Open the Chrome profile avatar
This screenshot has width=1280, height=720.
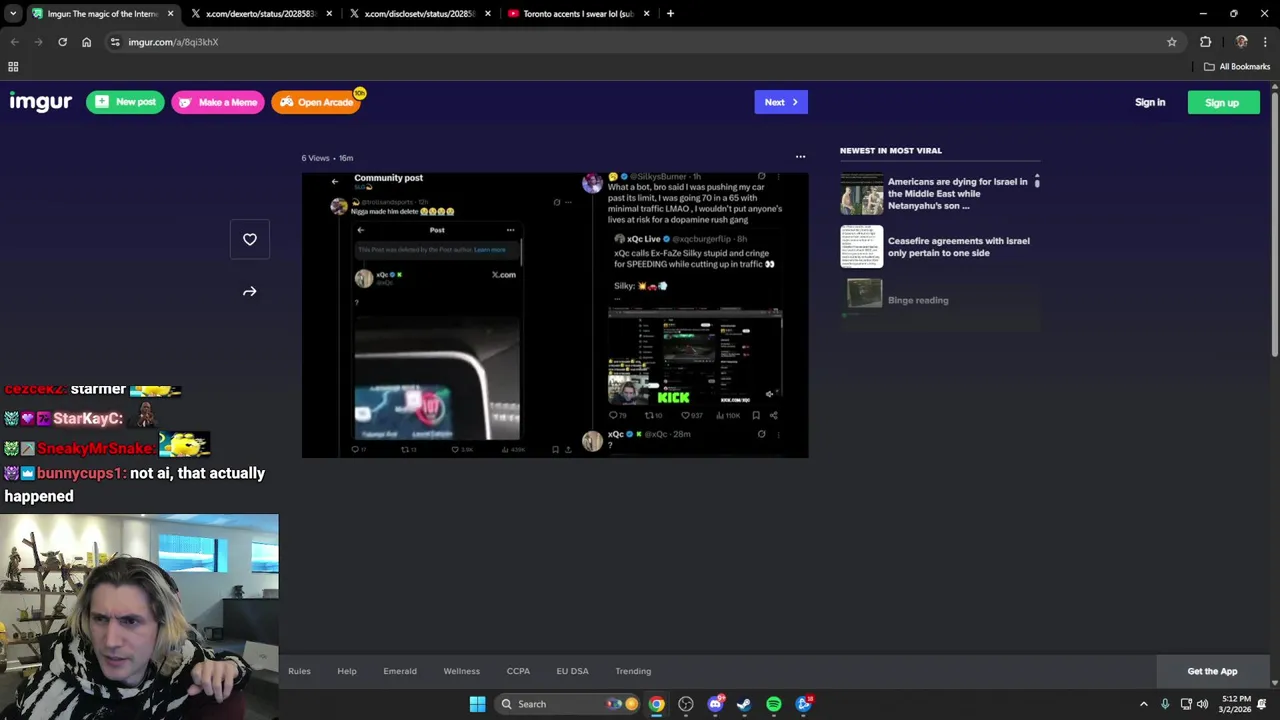pyautogui.click(x=1242, y=42)
